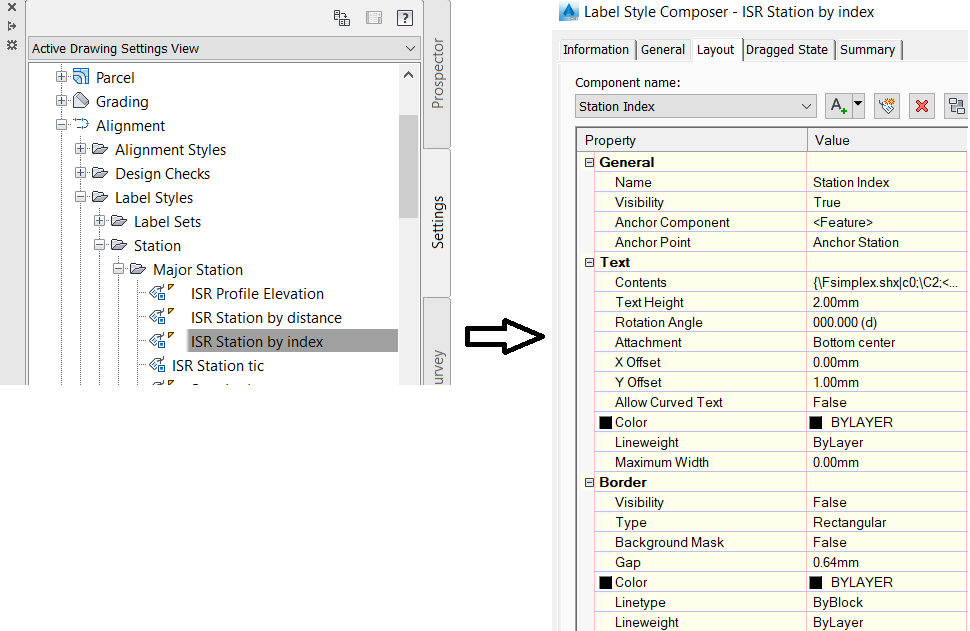Expand the Alignment Styles node

pos(80,148)
